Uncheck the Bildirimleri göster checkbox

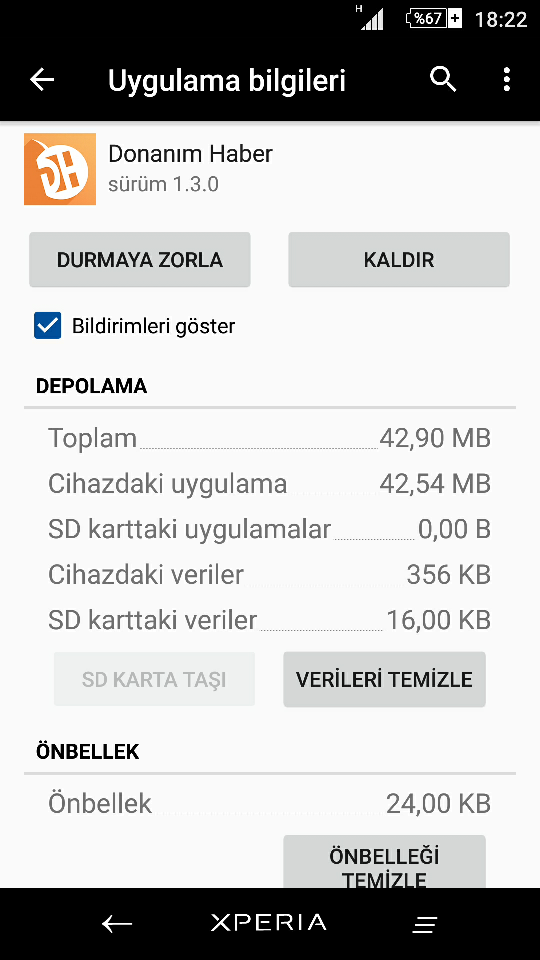pyautogui.click(x=47, y=325)
